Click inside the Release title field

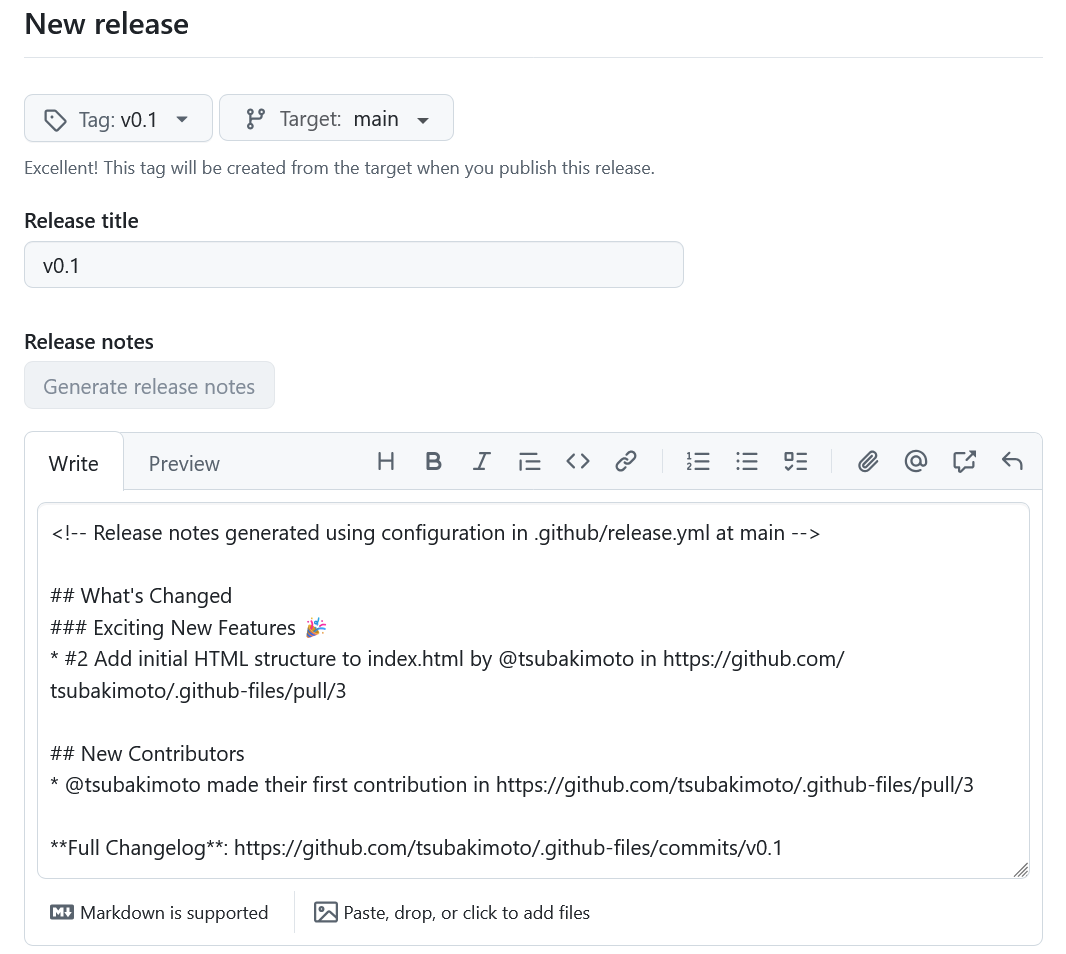point(354,265)
